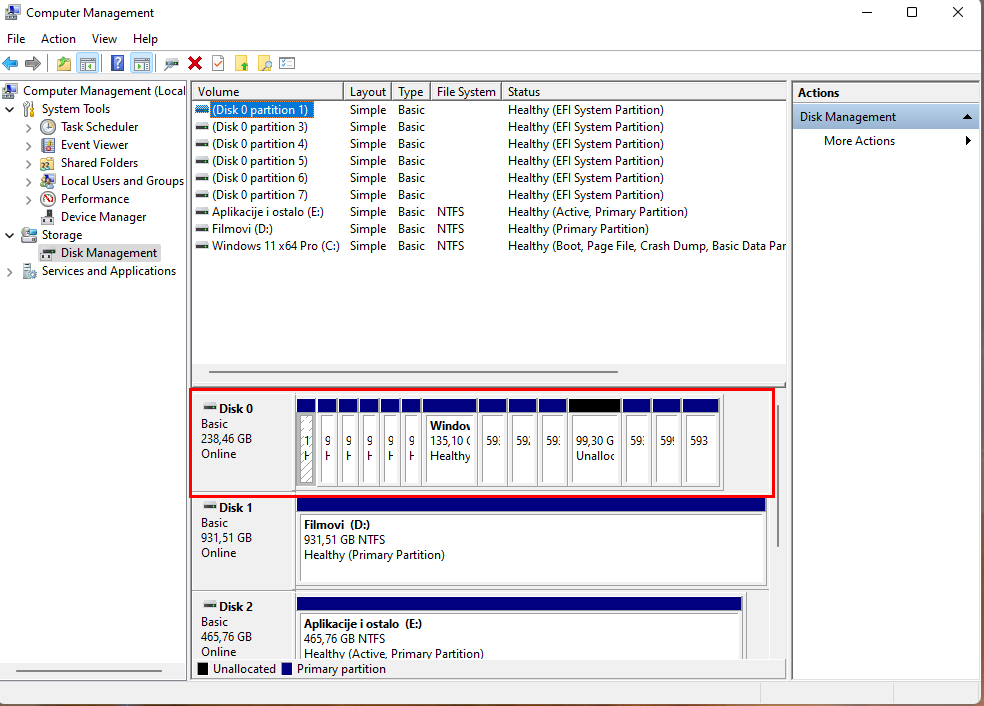Viewport: 984px width, 706px height.
Task: Select Computer Management (Local) root node
Action: tap(104, 91)
